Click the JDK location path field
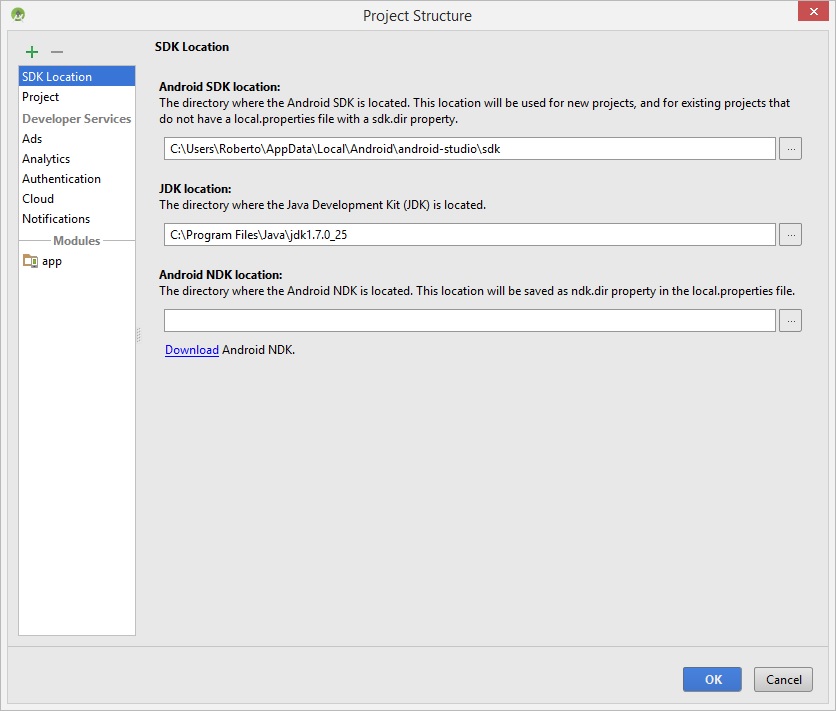This screenshot has width=836, height=711. click(470, 234)
